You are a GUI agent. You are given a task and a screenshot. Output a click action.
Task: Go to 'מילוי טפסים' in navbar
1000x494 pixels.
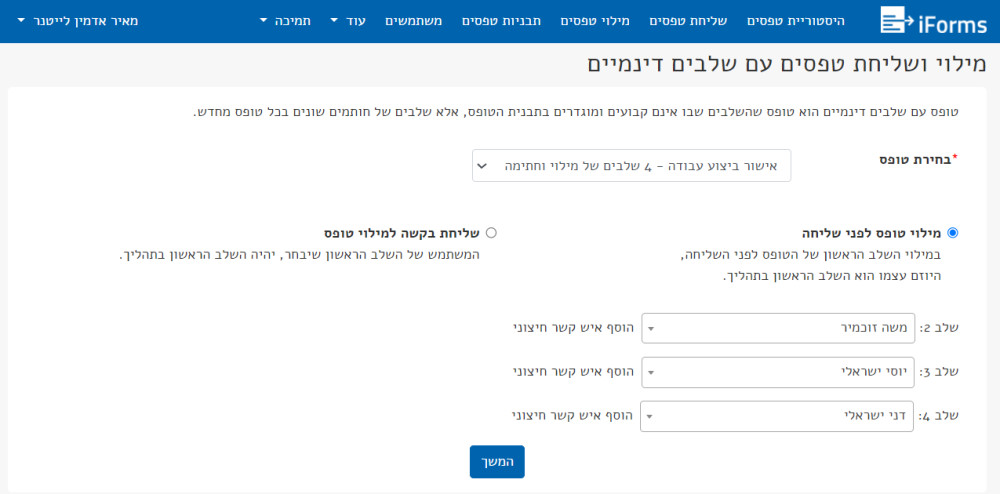[x=595, y=21]
